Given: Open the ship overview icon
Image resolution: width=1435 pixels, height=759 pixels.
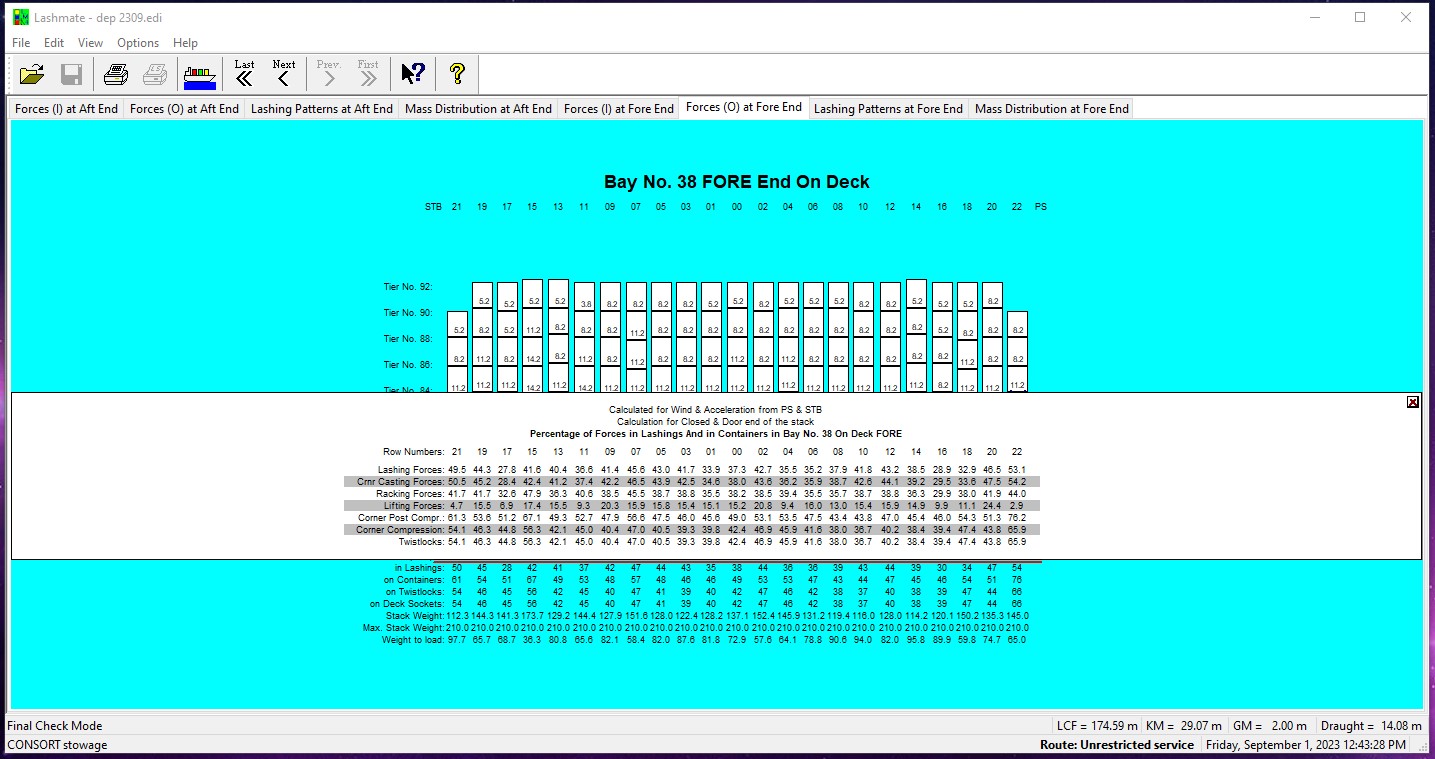Looking at the screenshot, I should (x=200, y=75).
